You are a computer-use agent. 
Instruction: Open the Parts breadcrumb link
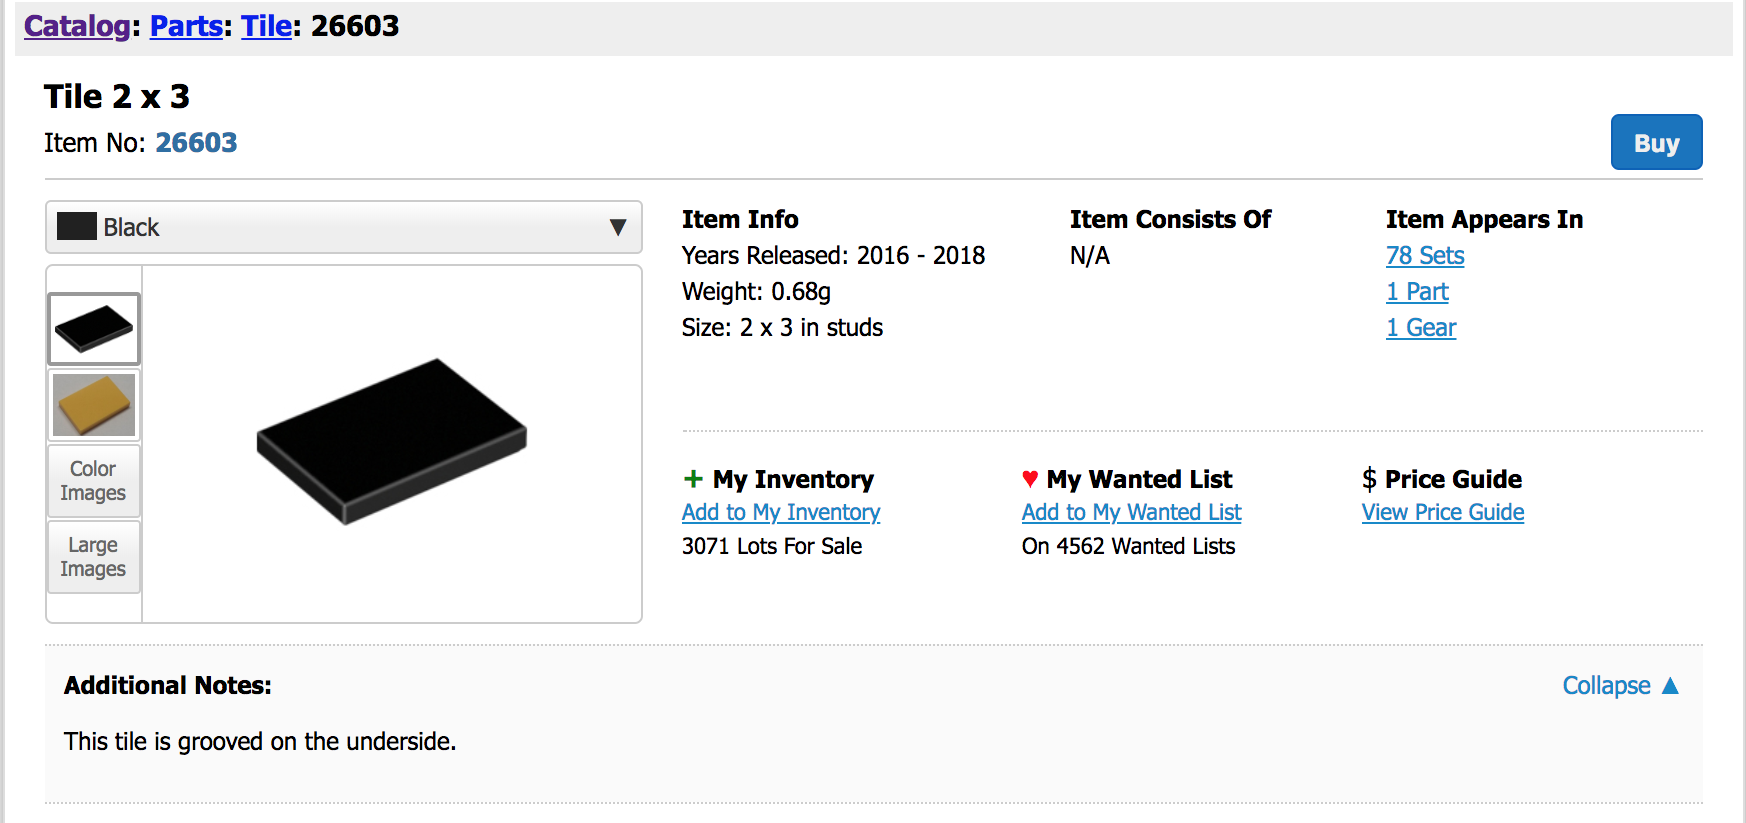[x=186, y=26]
